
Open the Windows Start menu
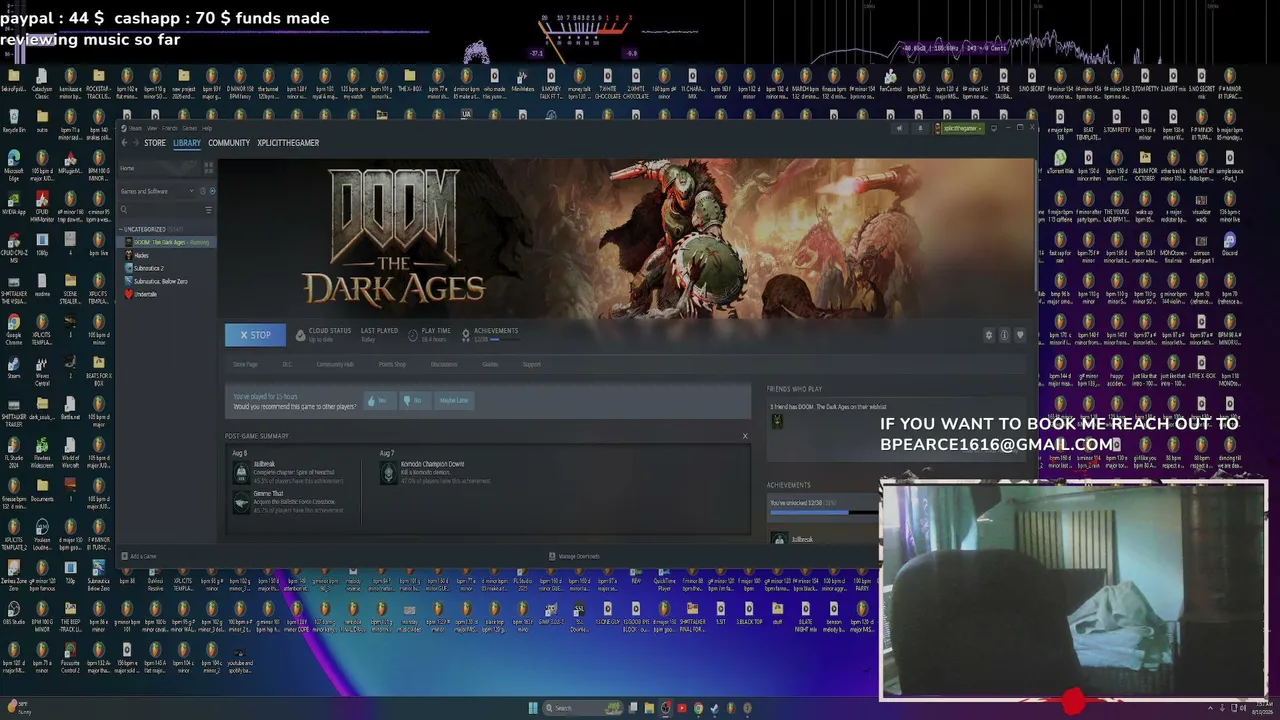[533, 708]
